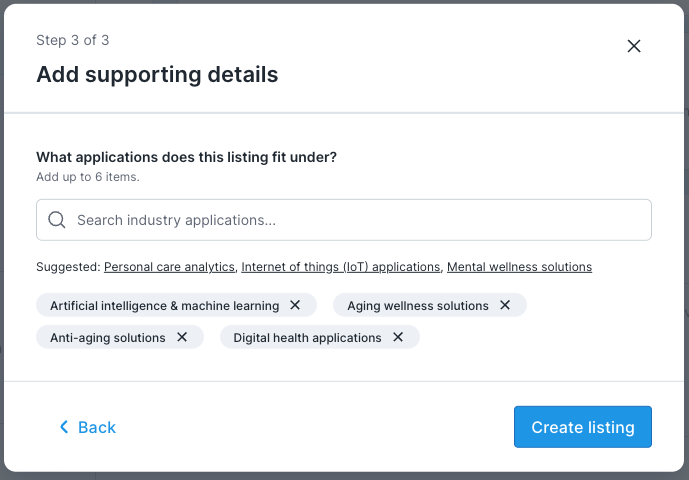Viewport: 689px width, 480px height.
Task: Select the Aging wellness solutions chip label
Action: pos(418,306)
